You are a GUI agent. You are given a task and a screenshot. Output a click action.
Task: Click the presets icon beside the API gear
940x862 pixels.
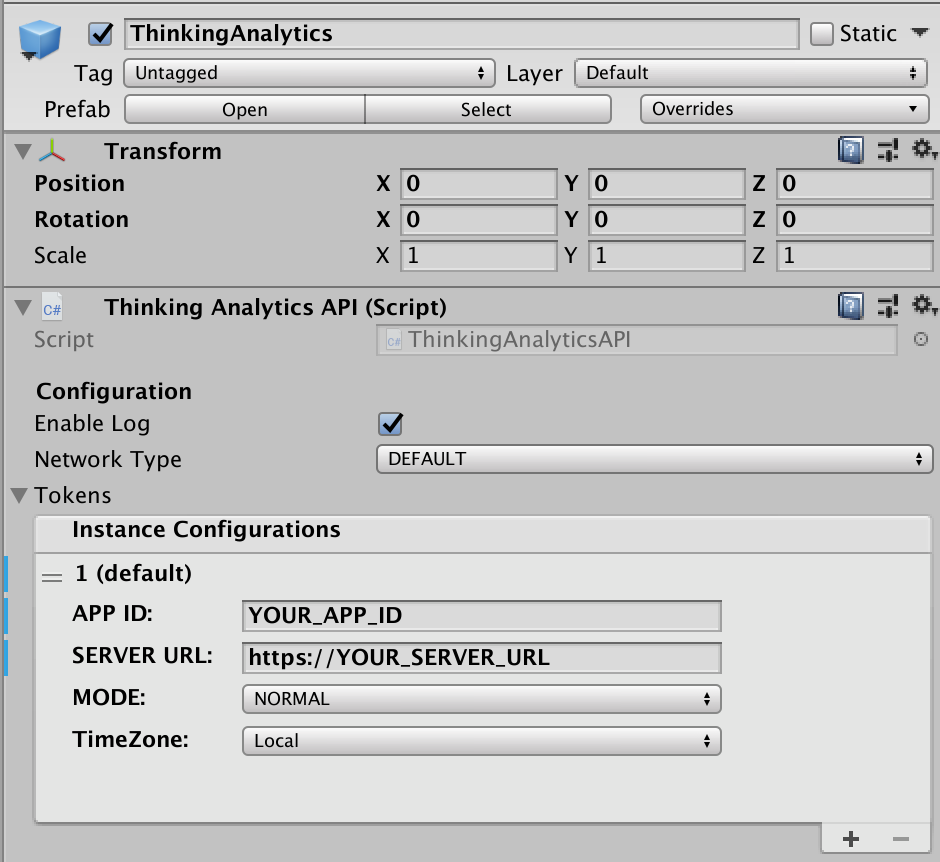(x=887, y=306)
